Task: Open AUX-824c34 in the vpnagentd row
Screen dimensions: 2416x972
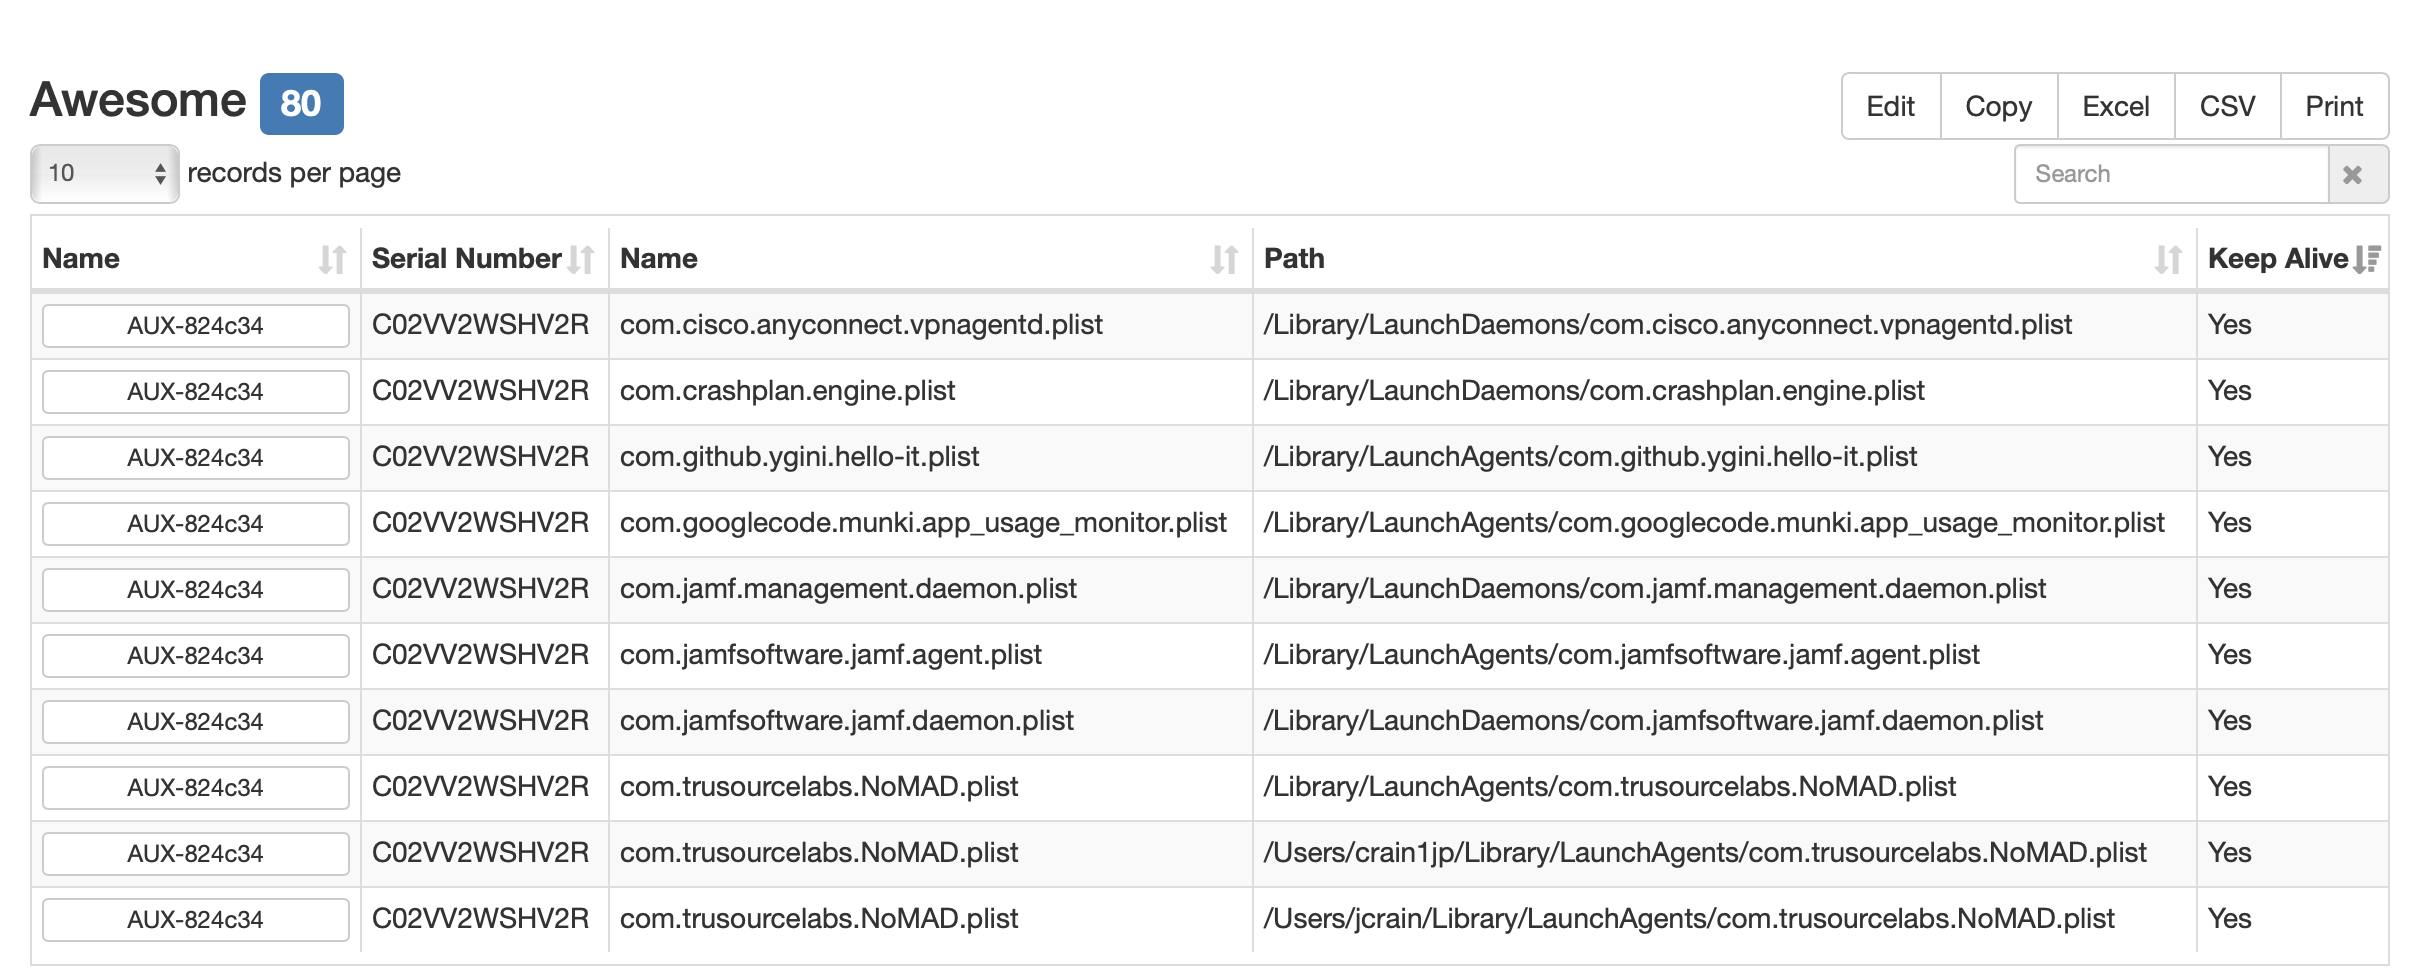Action: 195,326
